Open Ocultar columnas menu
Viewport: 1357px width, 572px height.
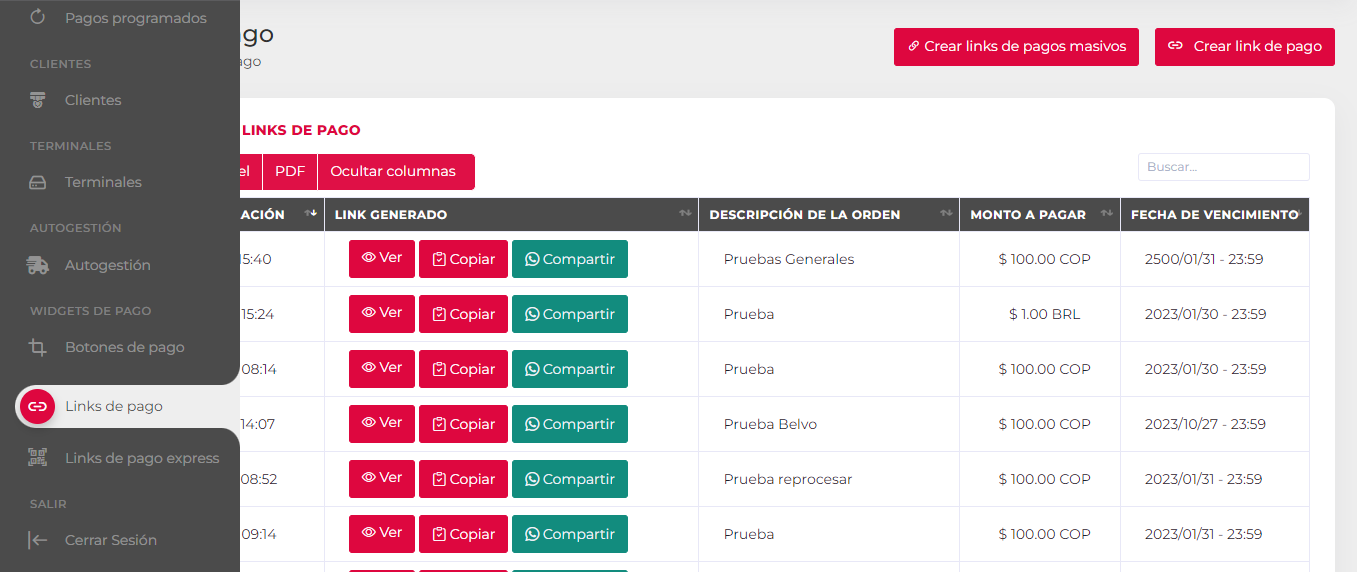pos(394,171)
